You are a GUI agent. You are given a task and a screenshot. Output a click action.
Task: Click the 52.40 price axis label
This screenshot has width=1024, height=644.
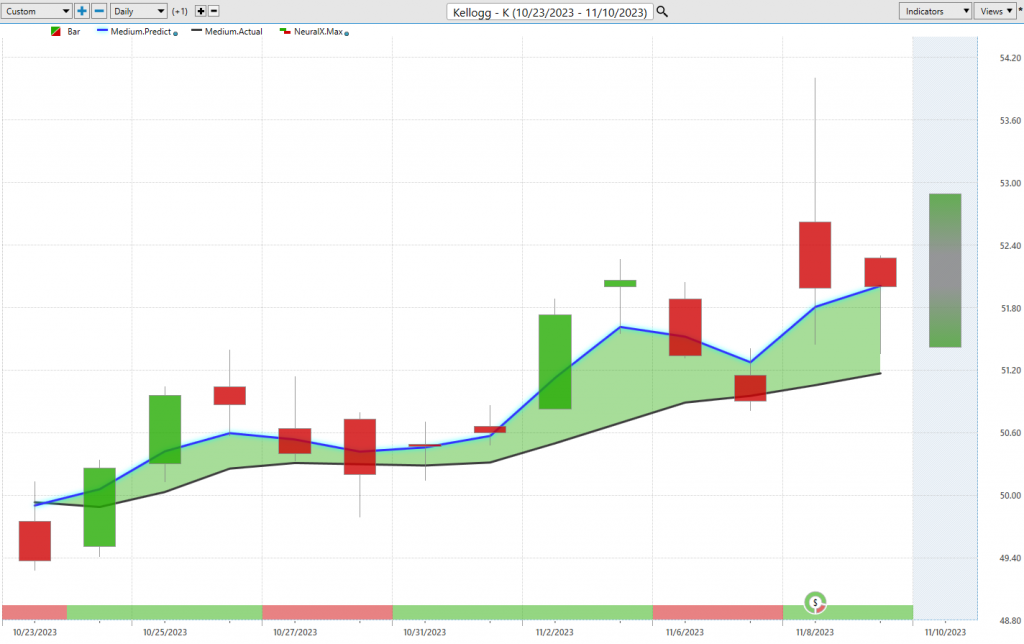pos(1010,246)
